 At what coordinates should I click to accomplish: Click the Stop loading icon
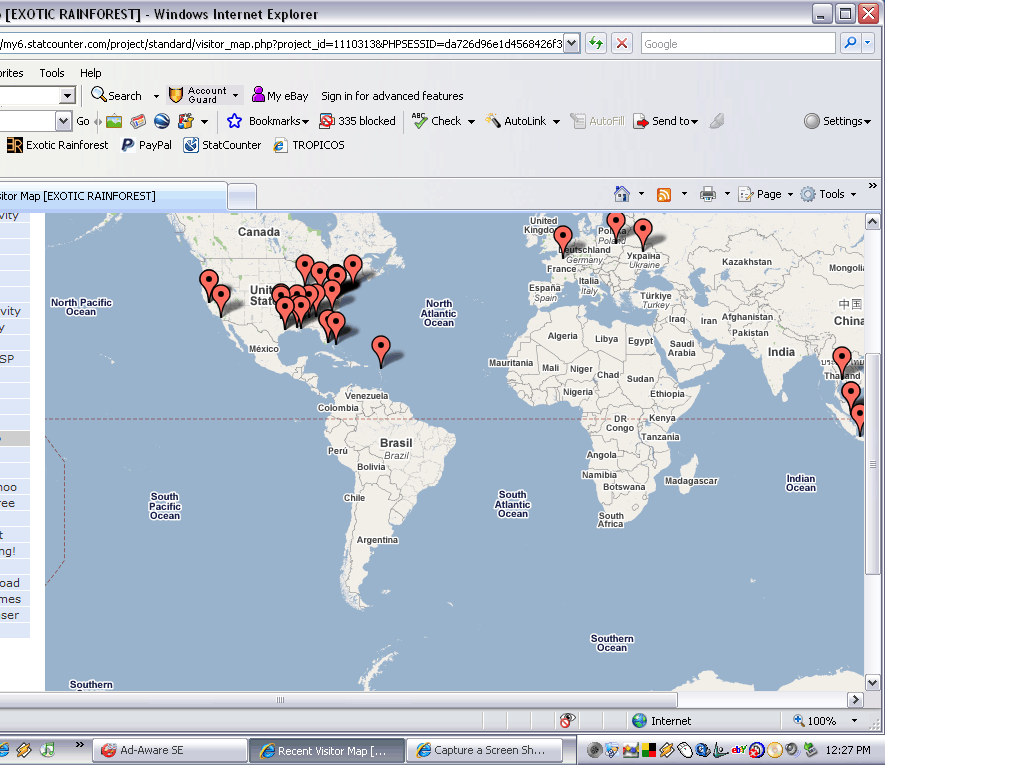point(622,43)
